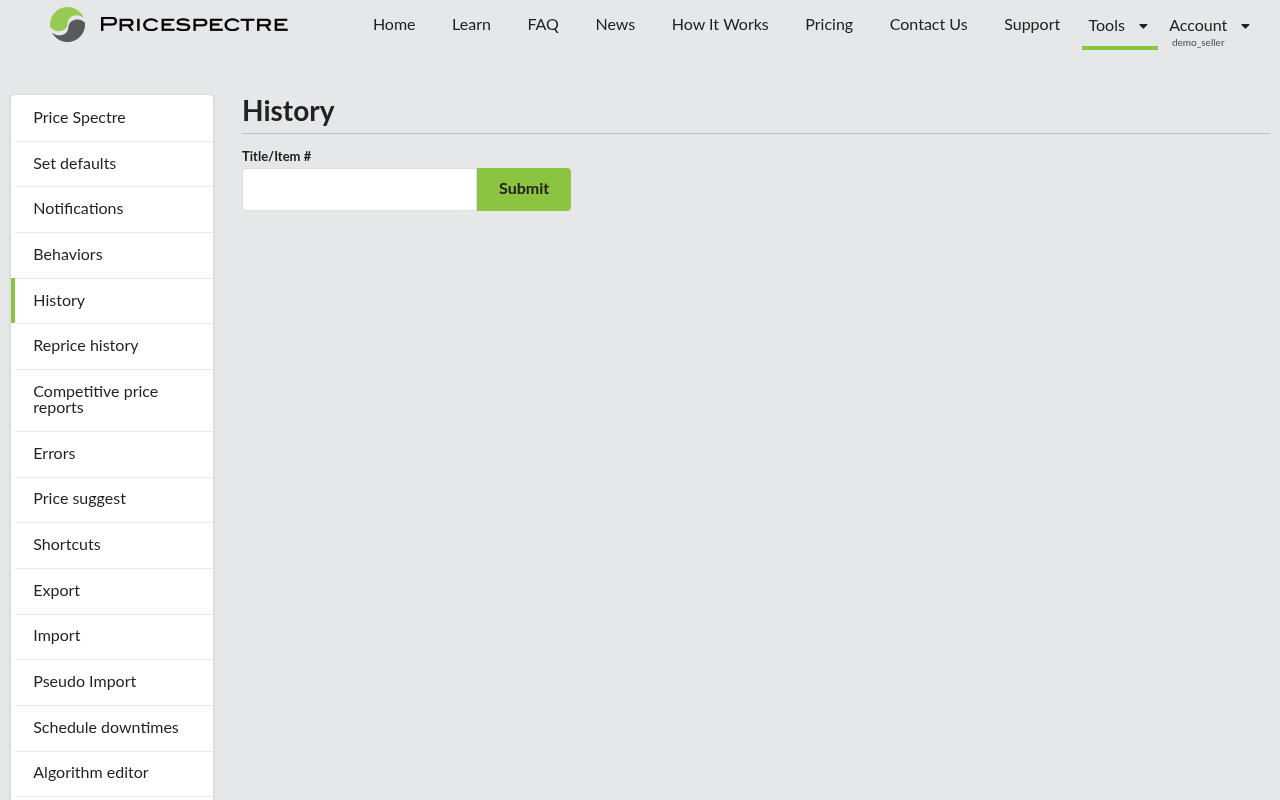
Task: Visit the Contact Us page
Action: [x=928, y=25]
